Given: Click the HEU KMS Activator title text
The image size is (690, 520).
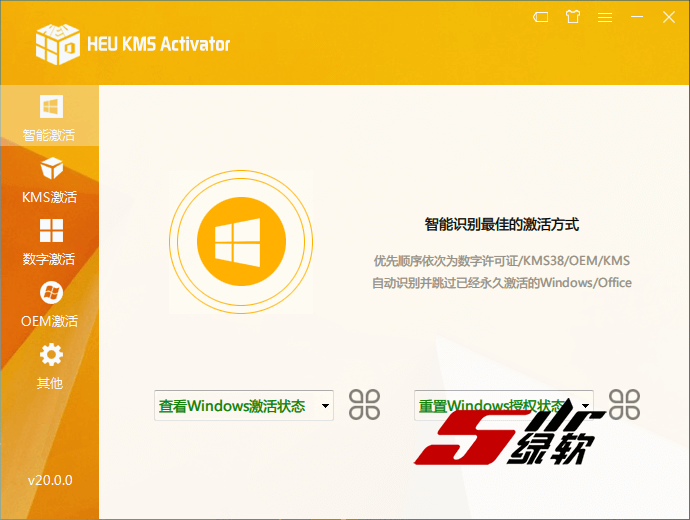Looking at the screenshot, I should click(158, 44).
